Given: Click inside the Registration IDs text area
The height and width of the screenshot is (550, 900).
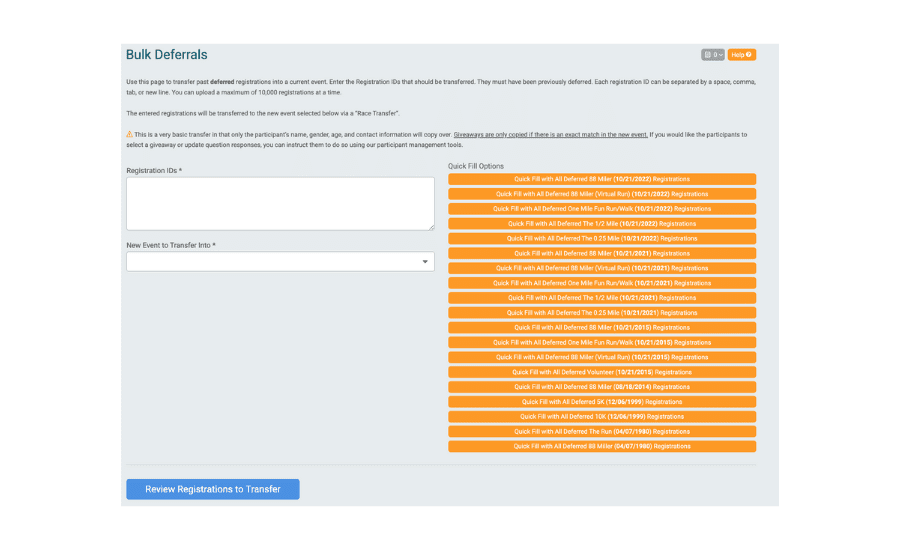Looking at the screenshot, I should pyautogui.click(x=280, y=203).
